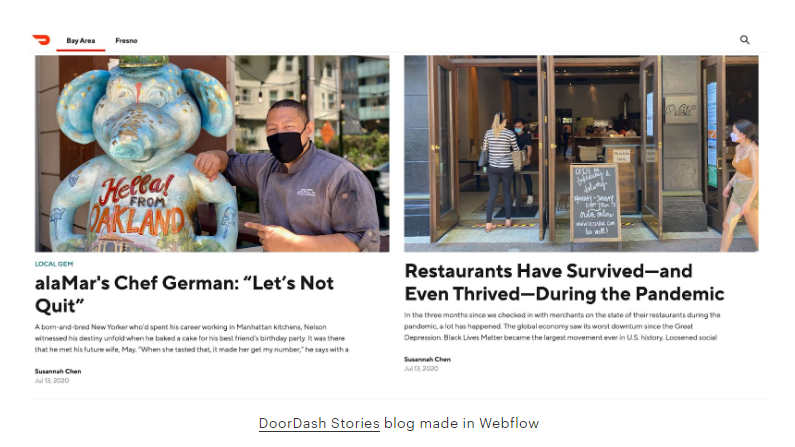Screen dimensions: 795x447
Task: Click the chalkboard sign in storefront photo
Action: tap(595, 202)
